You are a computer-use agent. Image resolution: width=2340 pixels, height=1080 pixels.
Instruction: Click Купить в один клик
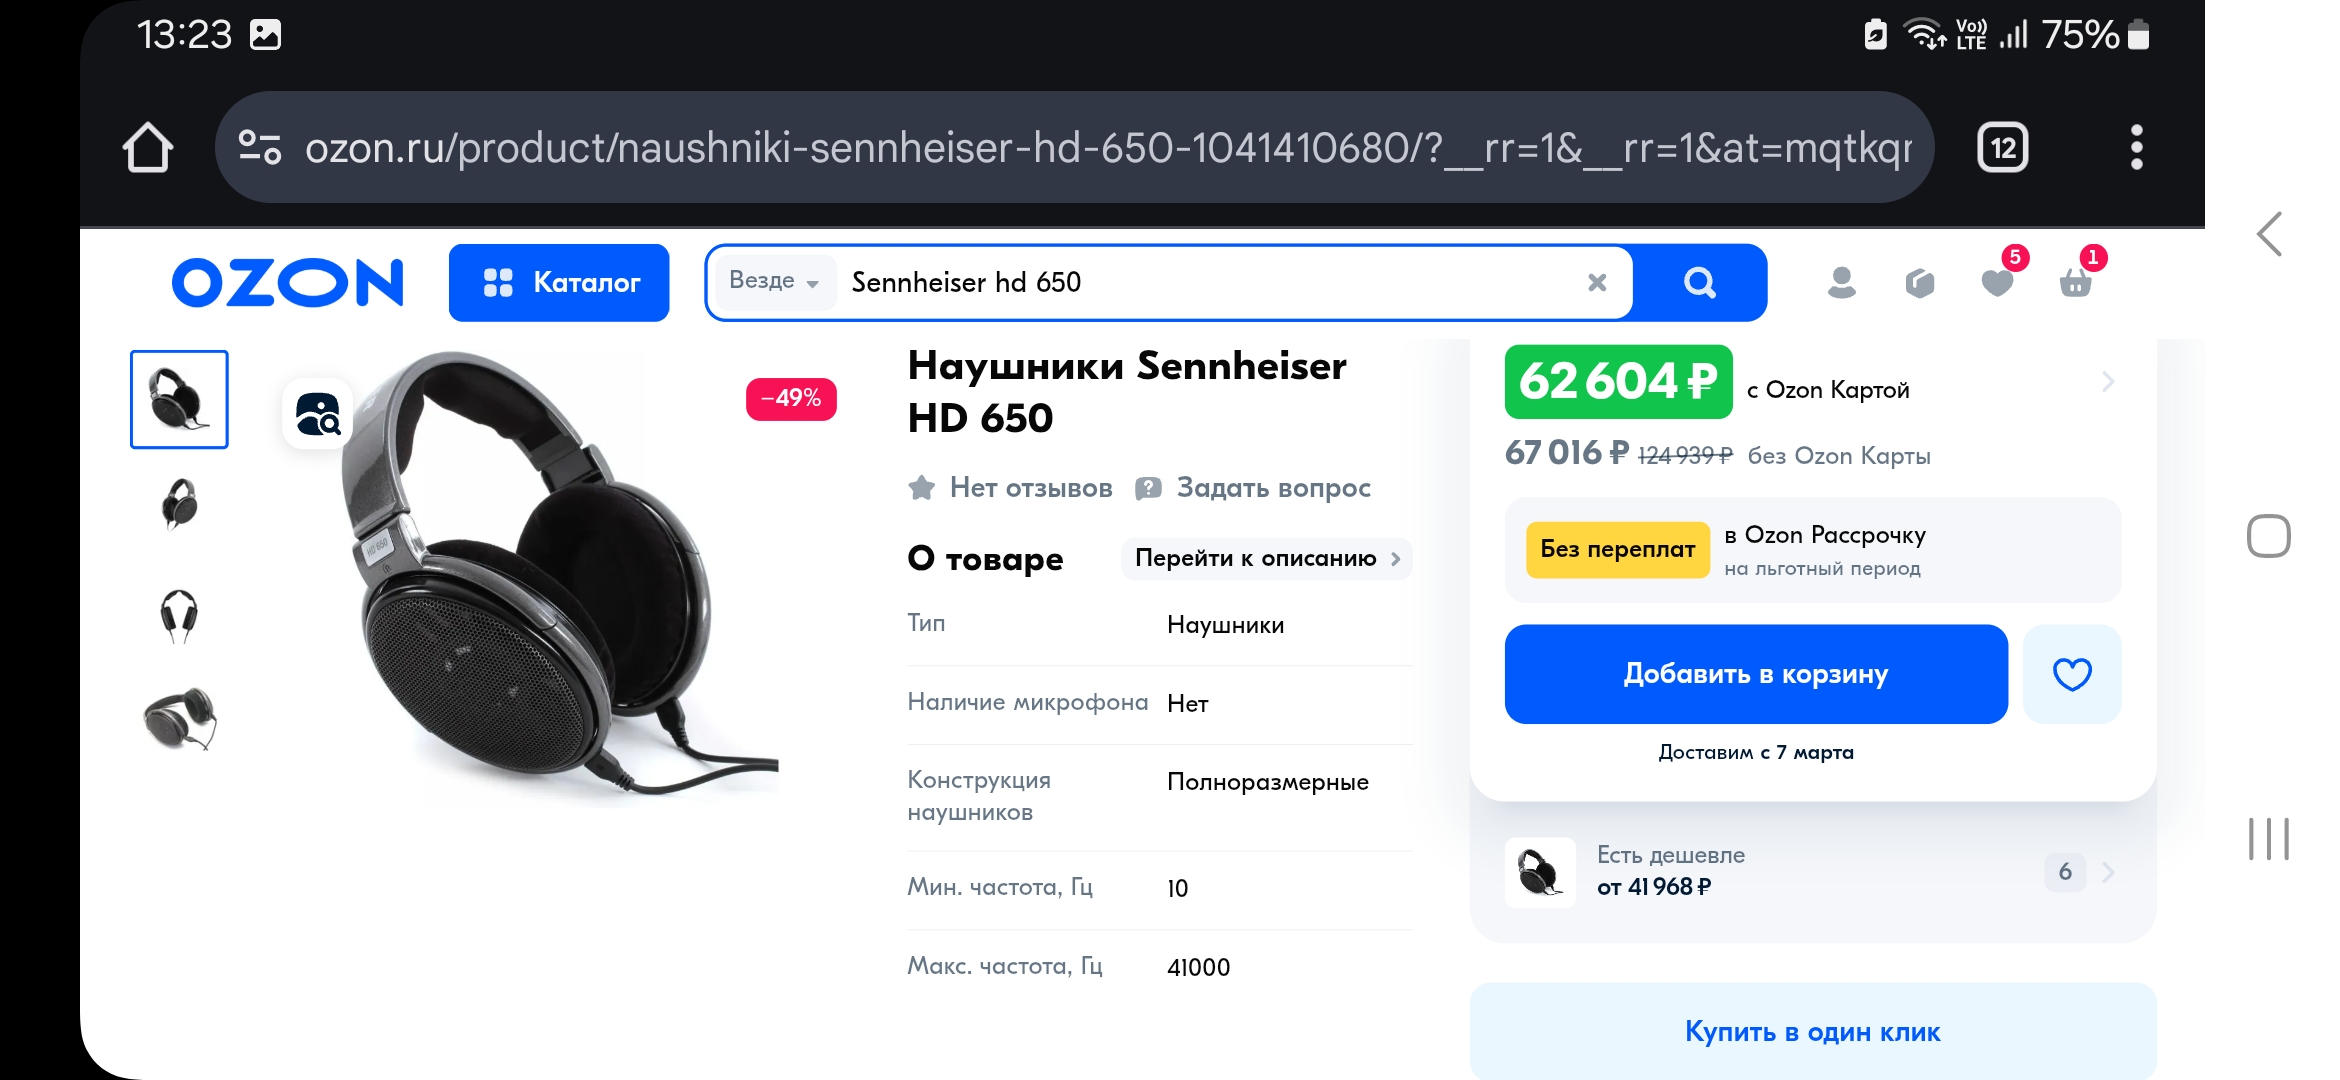click(1812, 1031)
